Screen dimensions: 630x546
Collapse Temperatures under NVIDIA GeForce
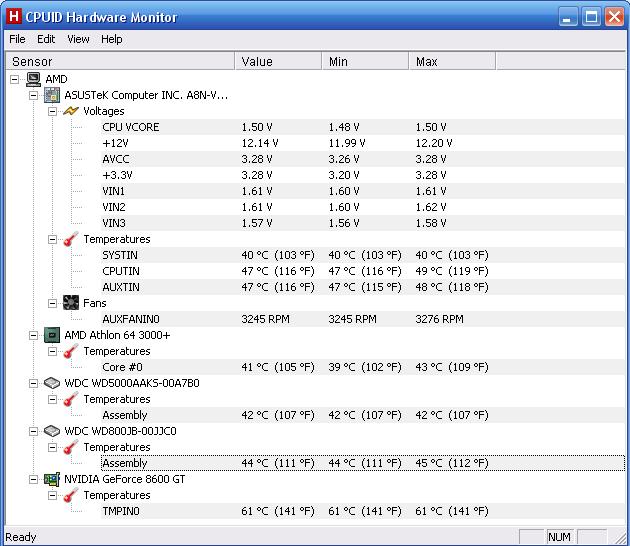(x=52, y=495)
